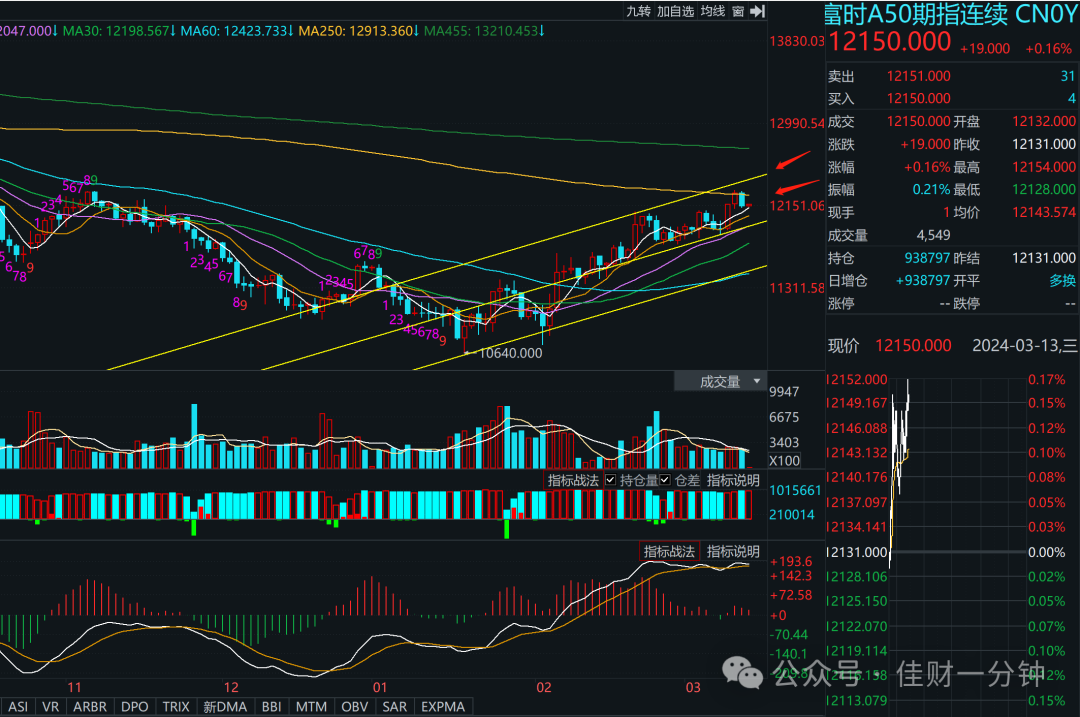Click the 窗 window layout icon
The width and height of the screenshot is (1080, 717).
(738, 11)
